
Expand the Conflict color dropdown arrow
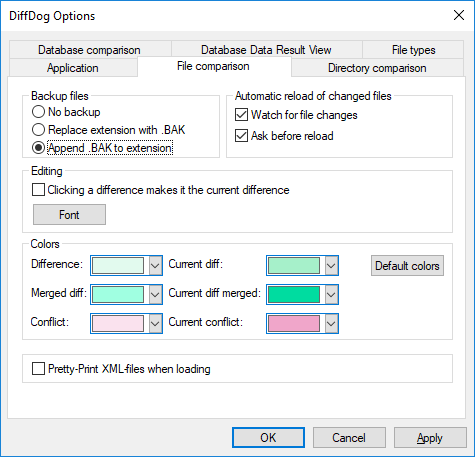pyautogui.click(x=155, y=323)
